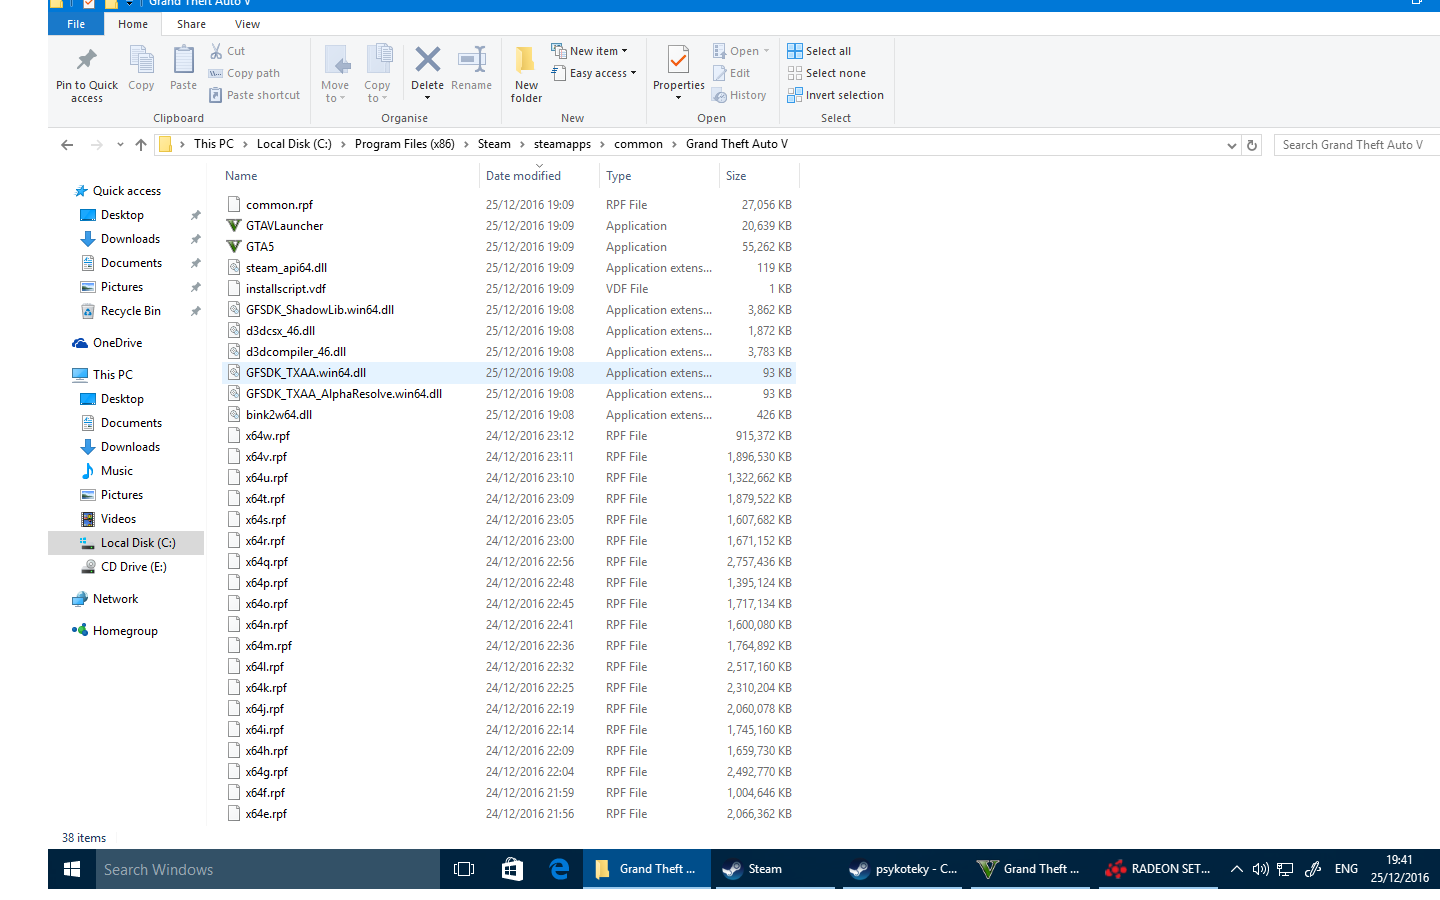The image size is (1440, 900).
Task: Select Local Disk (C:) in sidebar
Action: tap(126, 543)
